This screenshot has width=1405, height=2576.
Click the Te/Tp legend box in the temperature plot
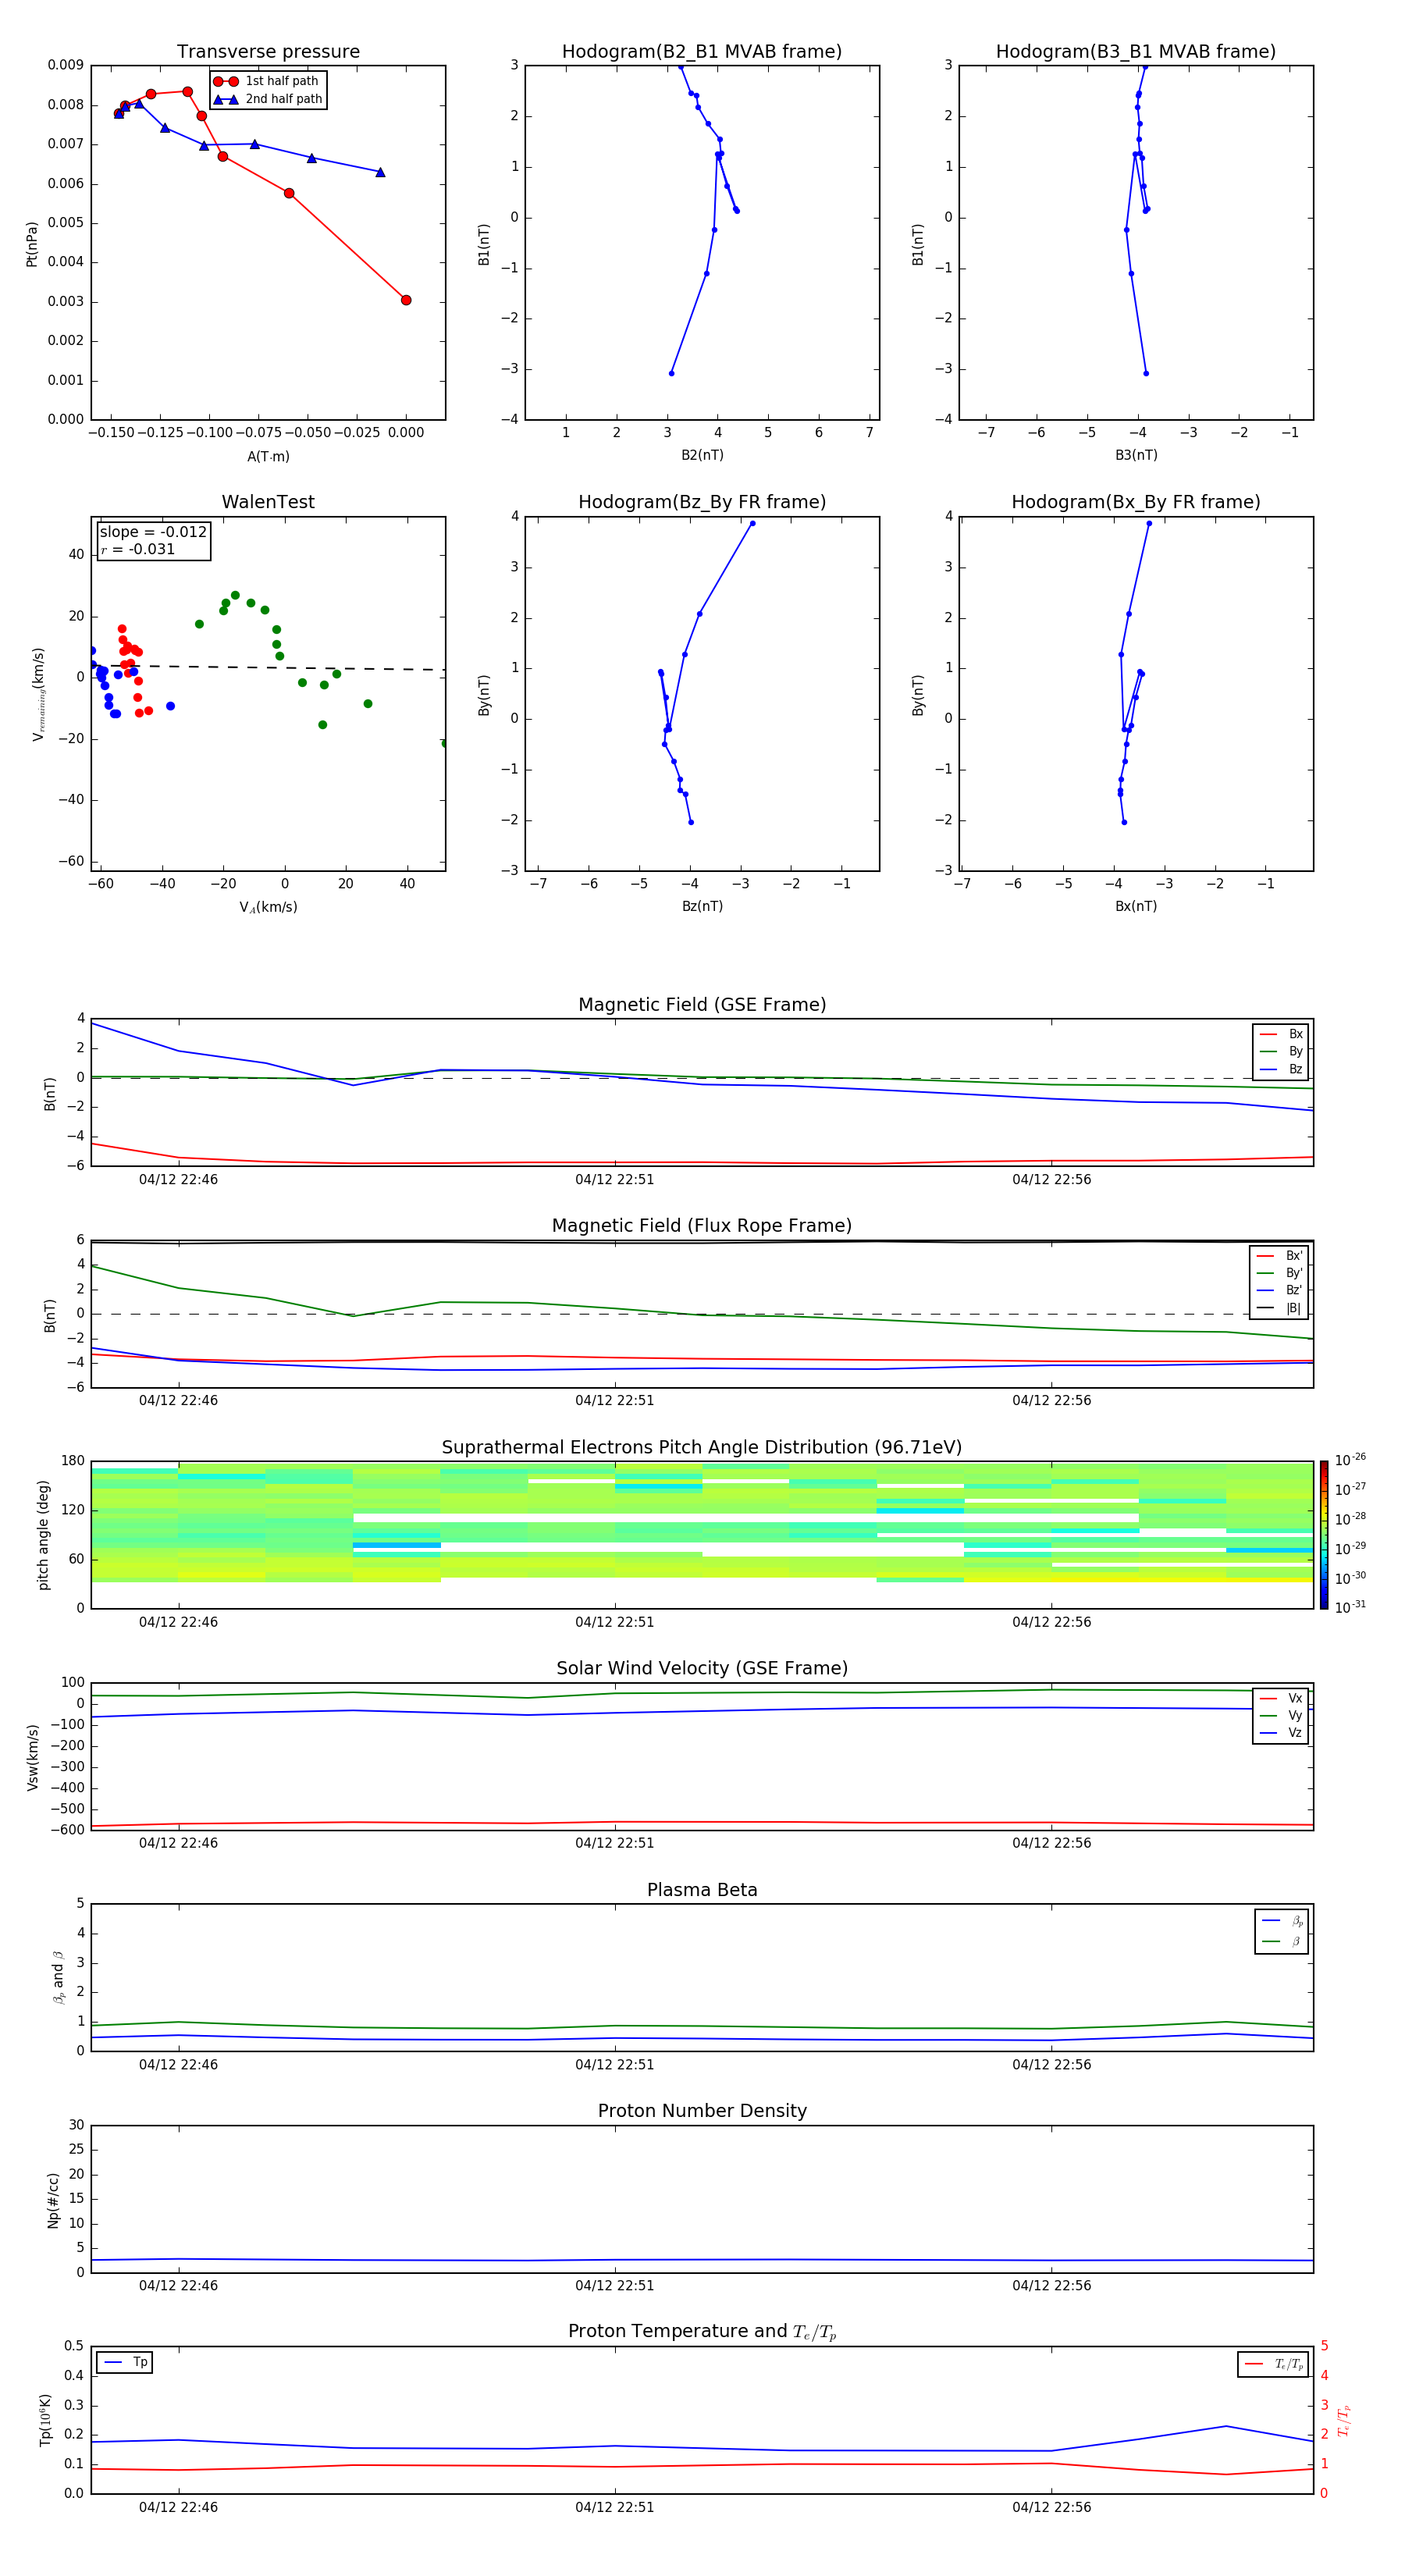coord(1273,2364)
